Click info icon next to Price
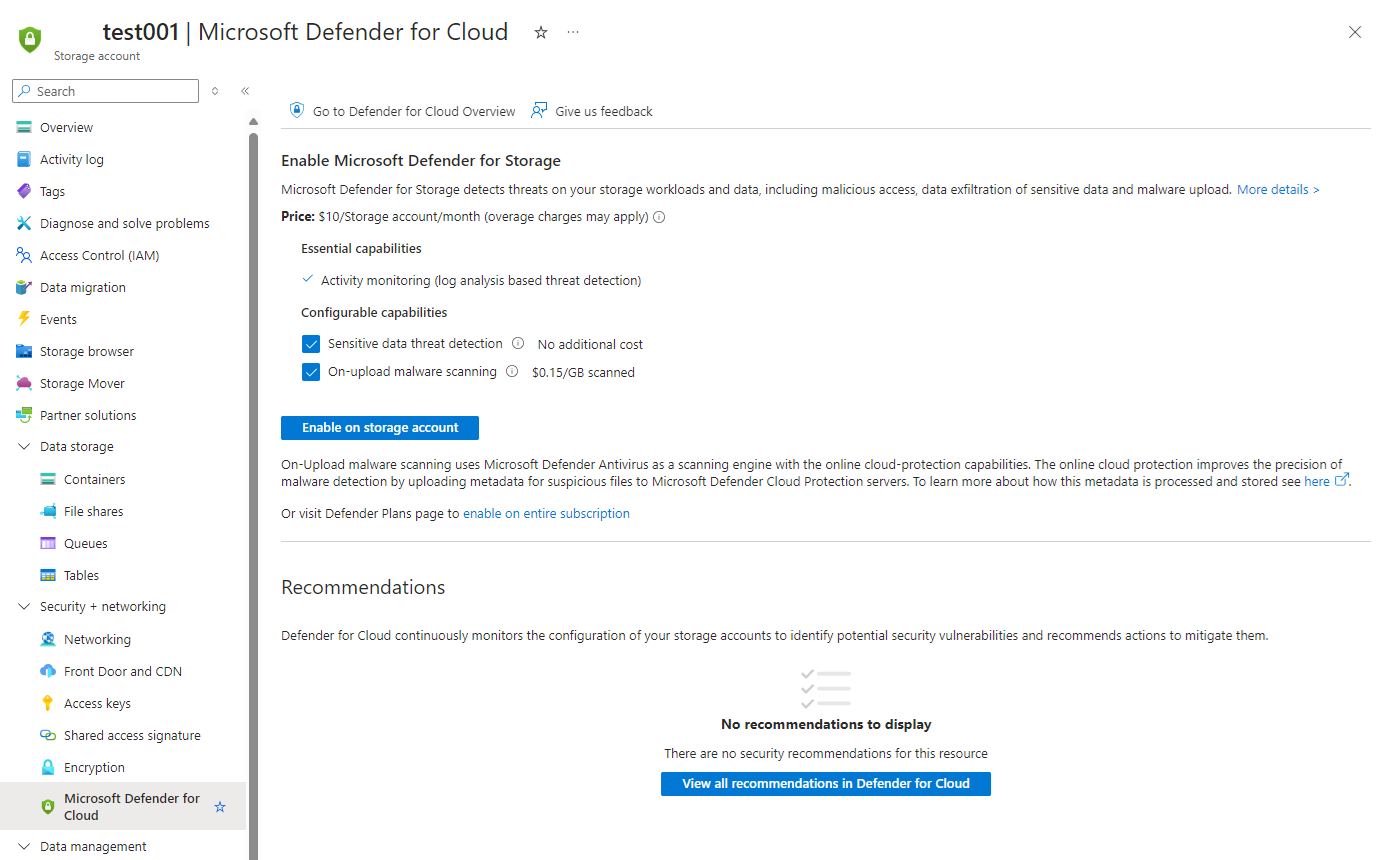 pos(659,217)
